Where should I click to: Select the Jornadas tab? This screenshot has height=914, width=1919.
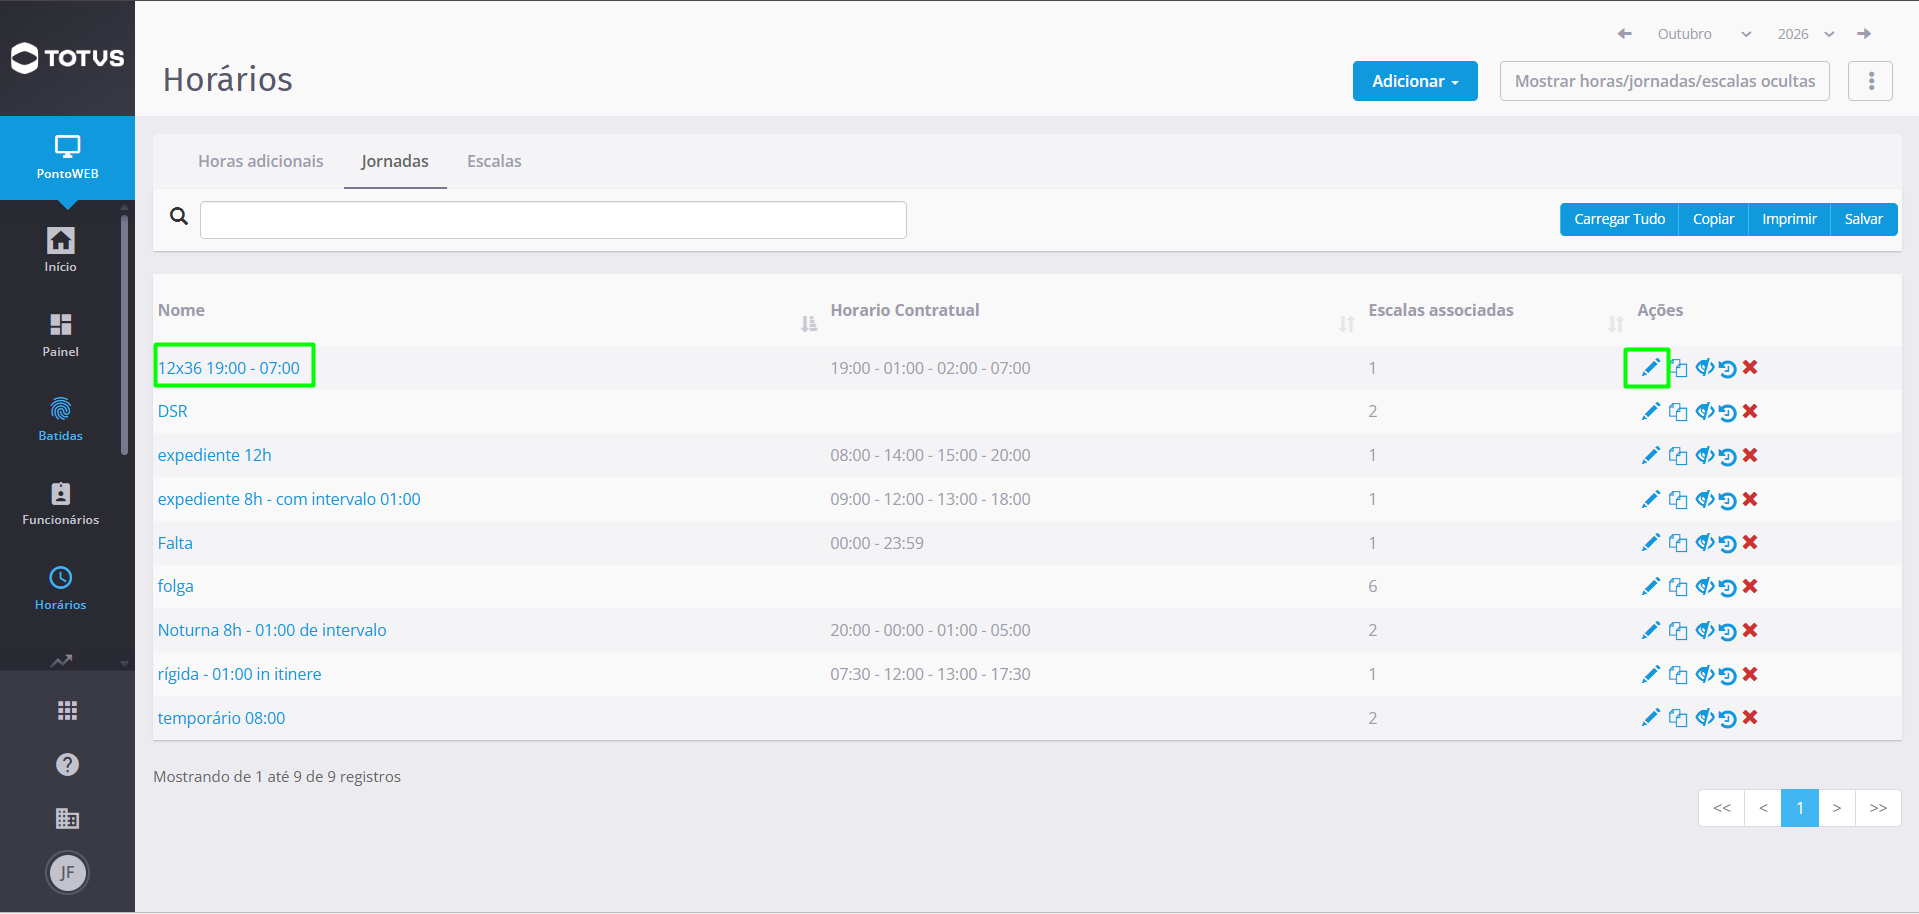pos(395,161)
